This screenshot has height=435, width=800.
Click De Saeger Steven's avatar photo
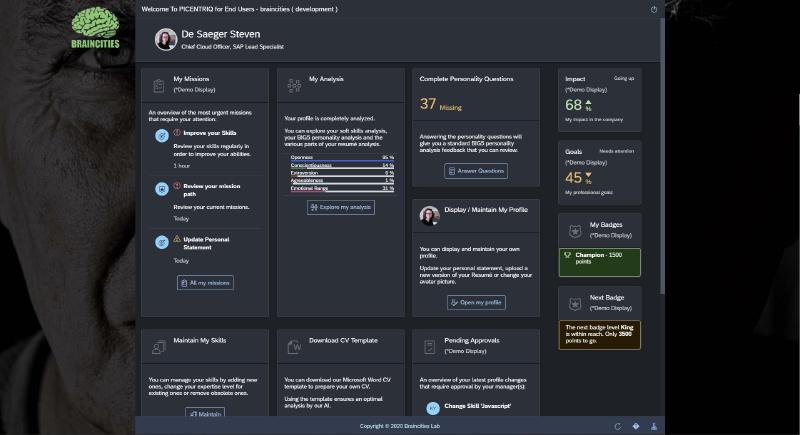[x=166, y=39]
